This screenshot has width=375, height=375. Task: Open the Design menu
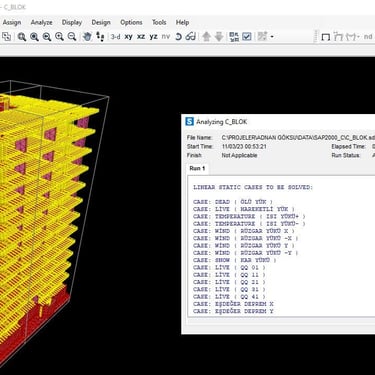click(x=101, y=22)
